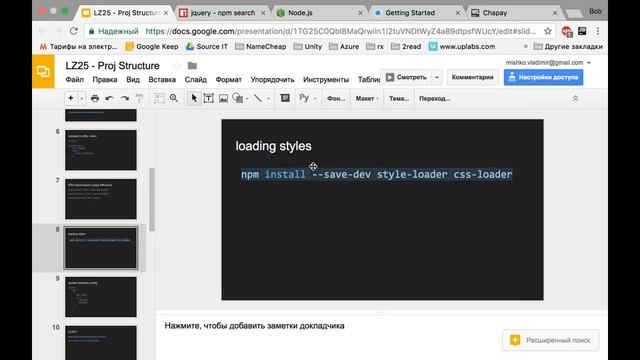Open the Инструменты menu

326,80
